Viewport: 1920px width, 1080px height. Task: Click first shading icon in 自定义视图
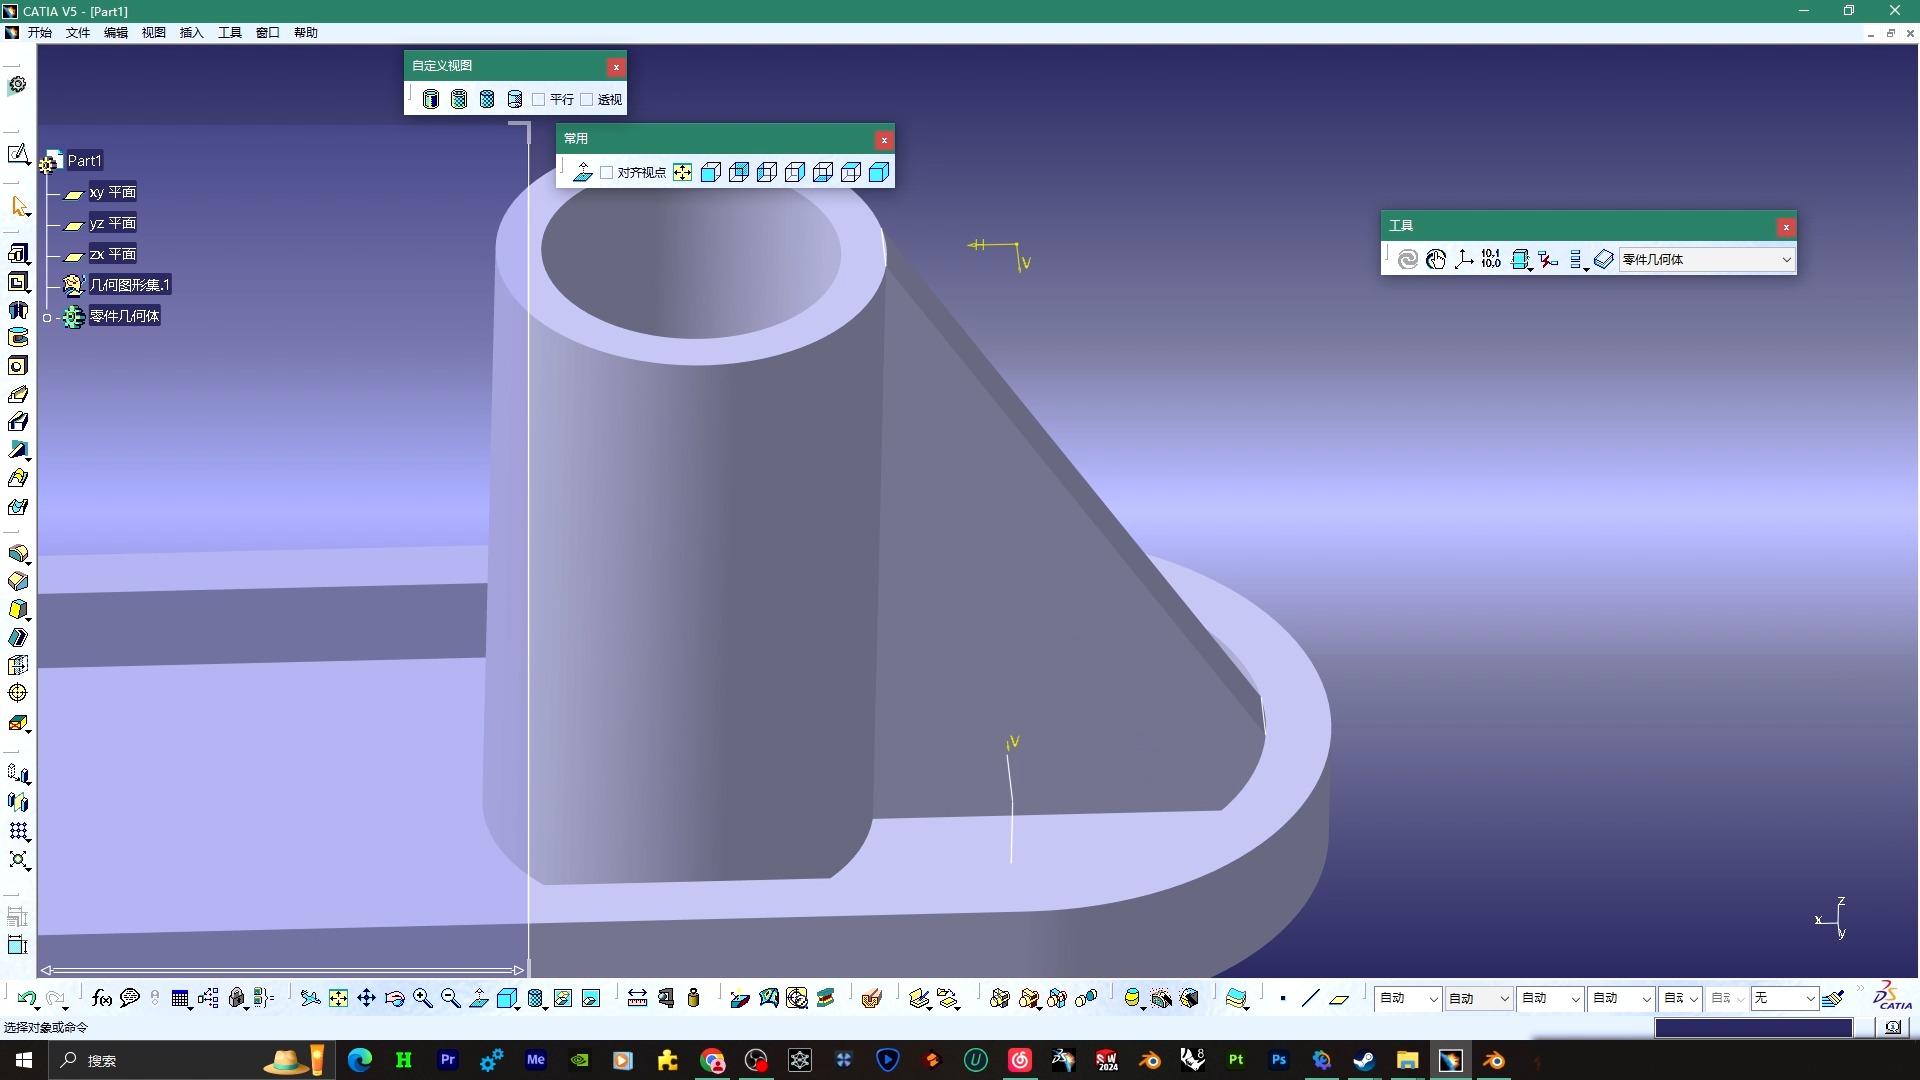pos(430,99)
